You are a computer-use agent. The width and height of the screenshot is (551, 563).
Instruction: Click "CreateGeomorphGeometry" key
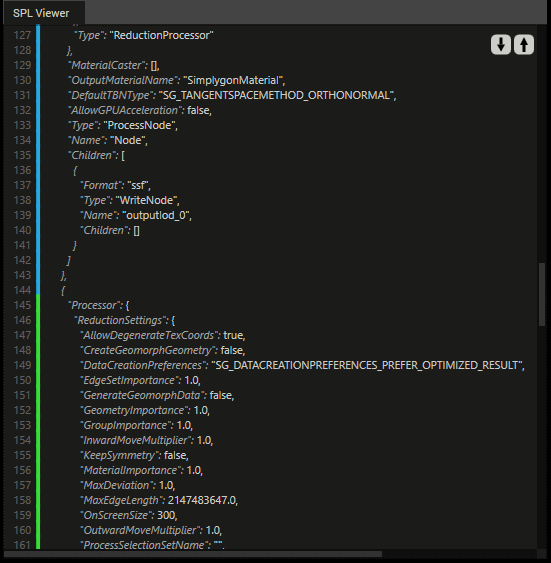click(148, 350)
